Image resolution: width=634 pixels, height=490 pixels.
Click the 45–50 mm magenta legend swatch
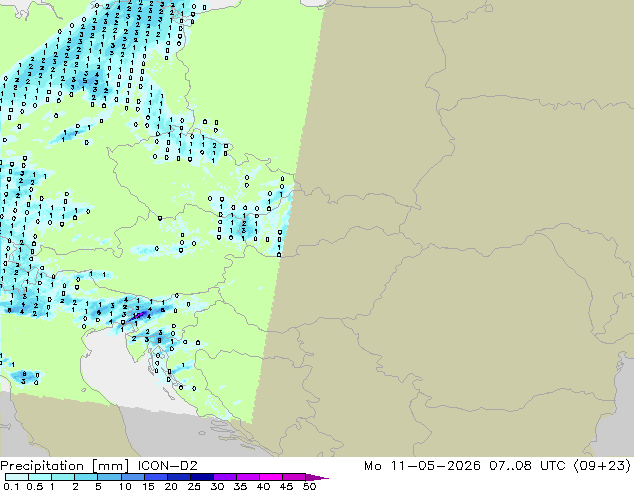pyautogui.click(x=294, y=477)
